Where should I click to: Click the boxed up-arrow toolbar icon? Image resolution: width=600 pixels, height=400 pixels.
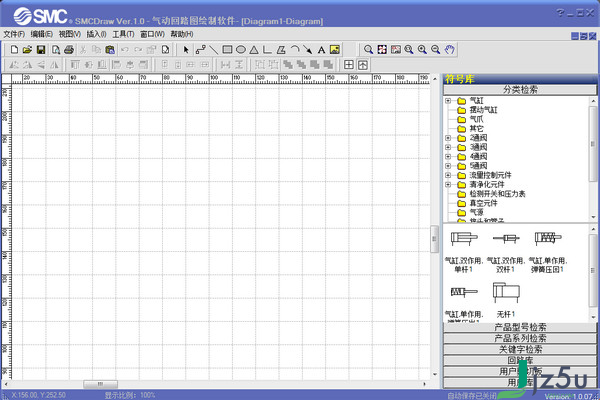coord(363,65)
